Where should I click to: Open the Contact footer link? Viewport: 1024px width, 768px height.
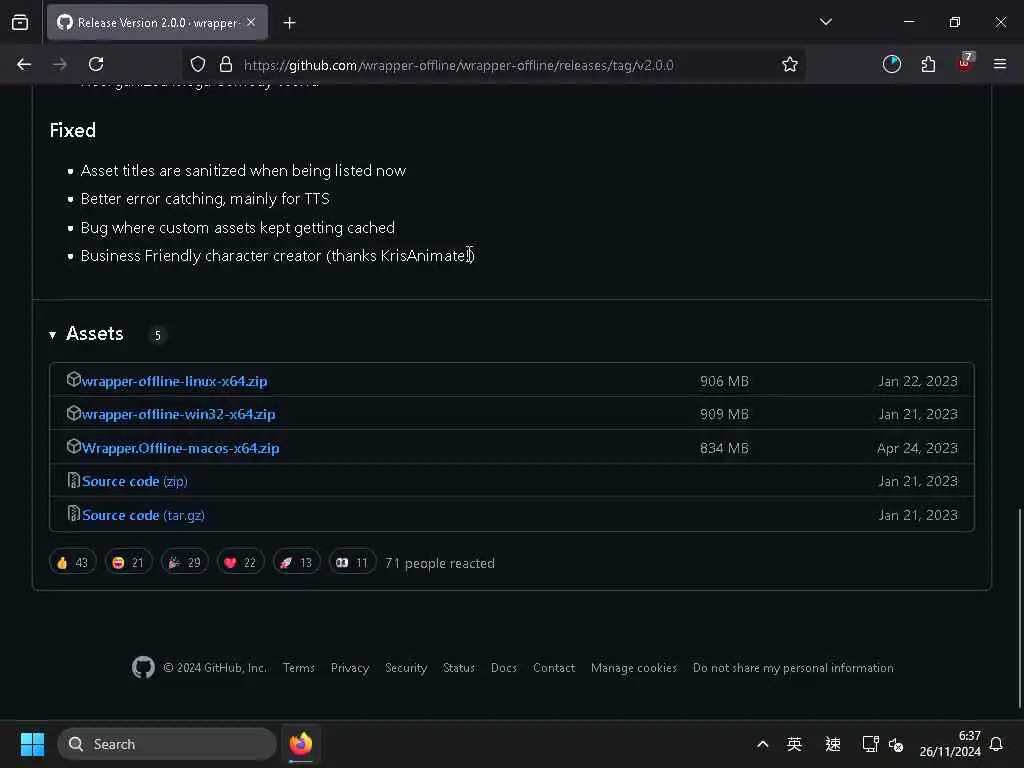pos(554,667)
